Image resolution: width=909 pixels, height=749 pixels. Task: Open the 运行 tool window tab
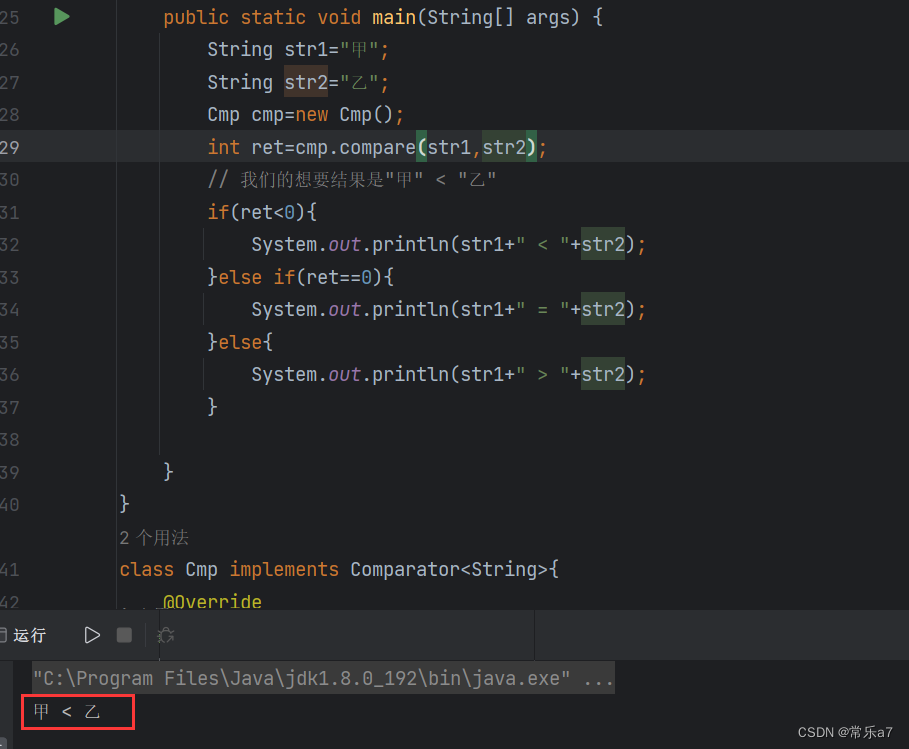(29, 635)
